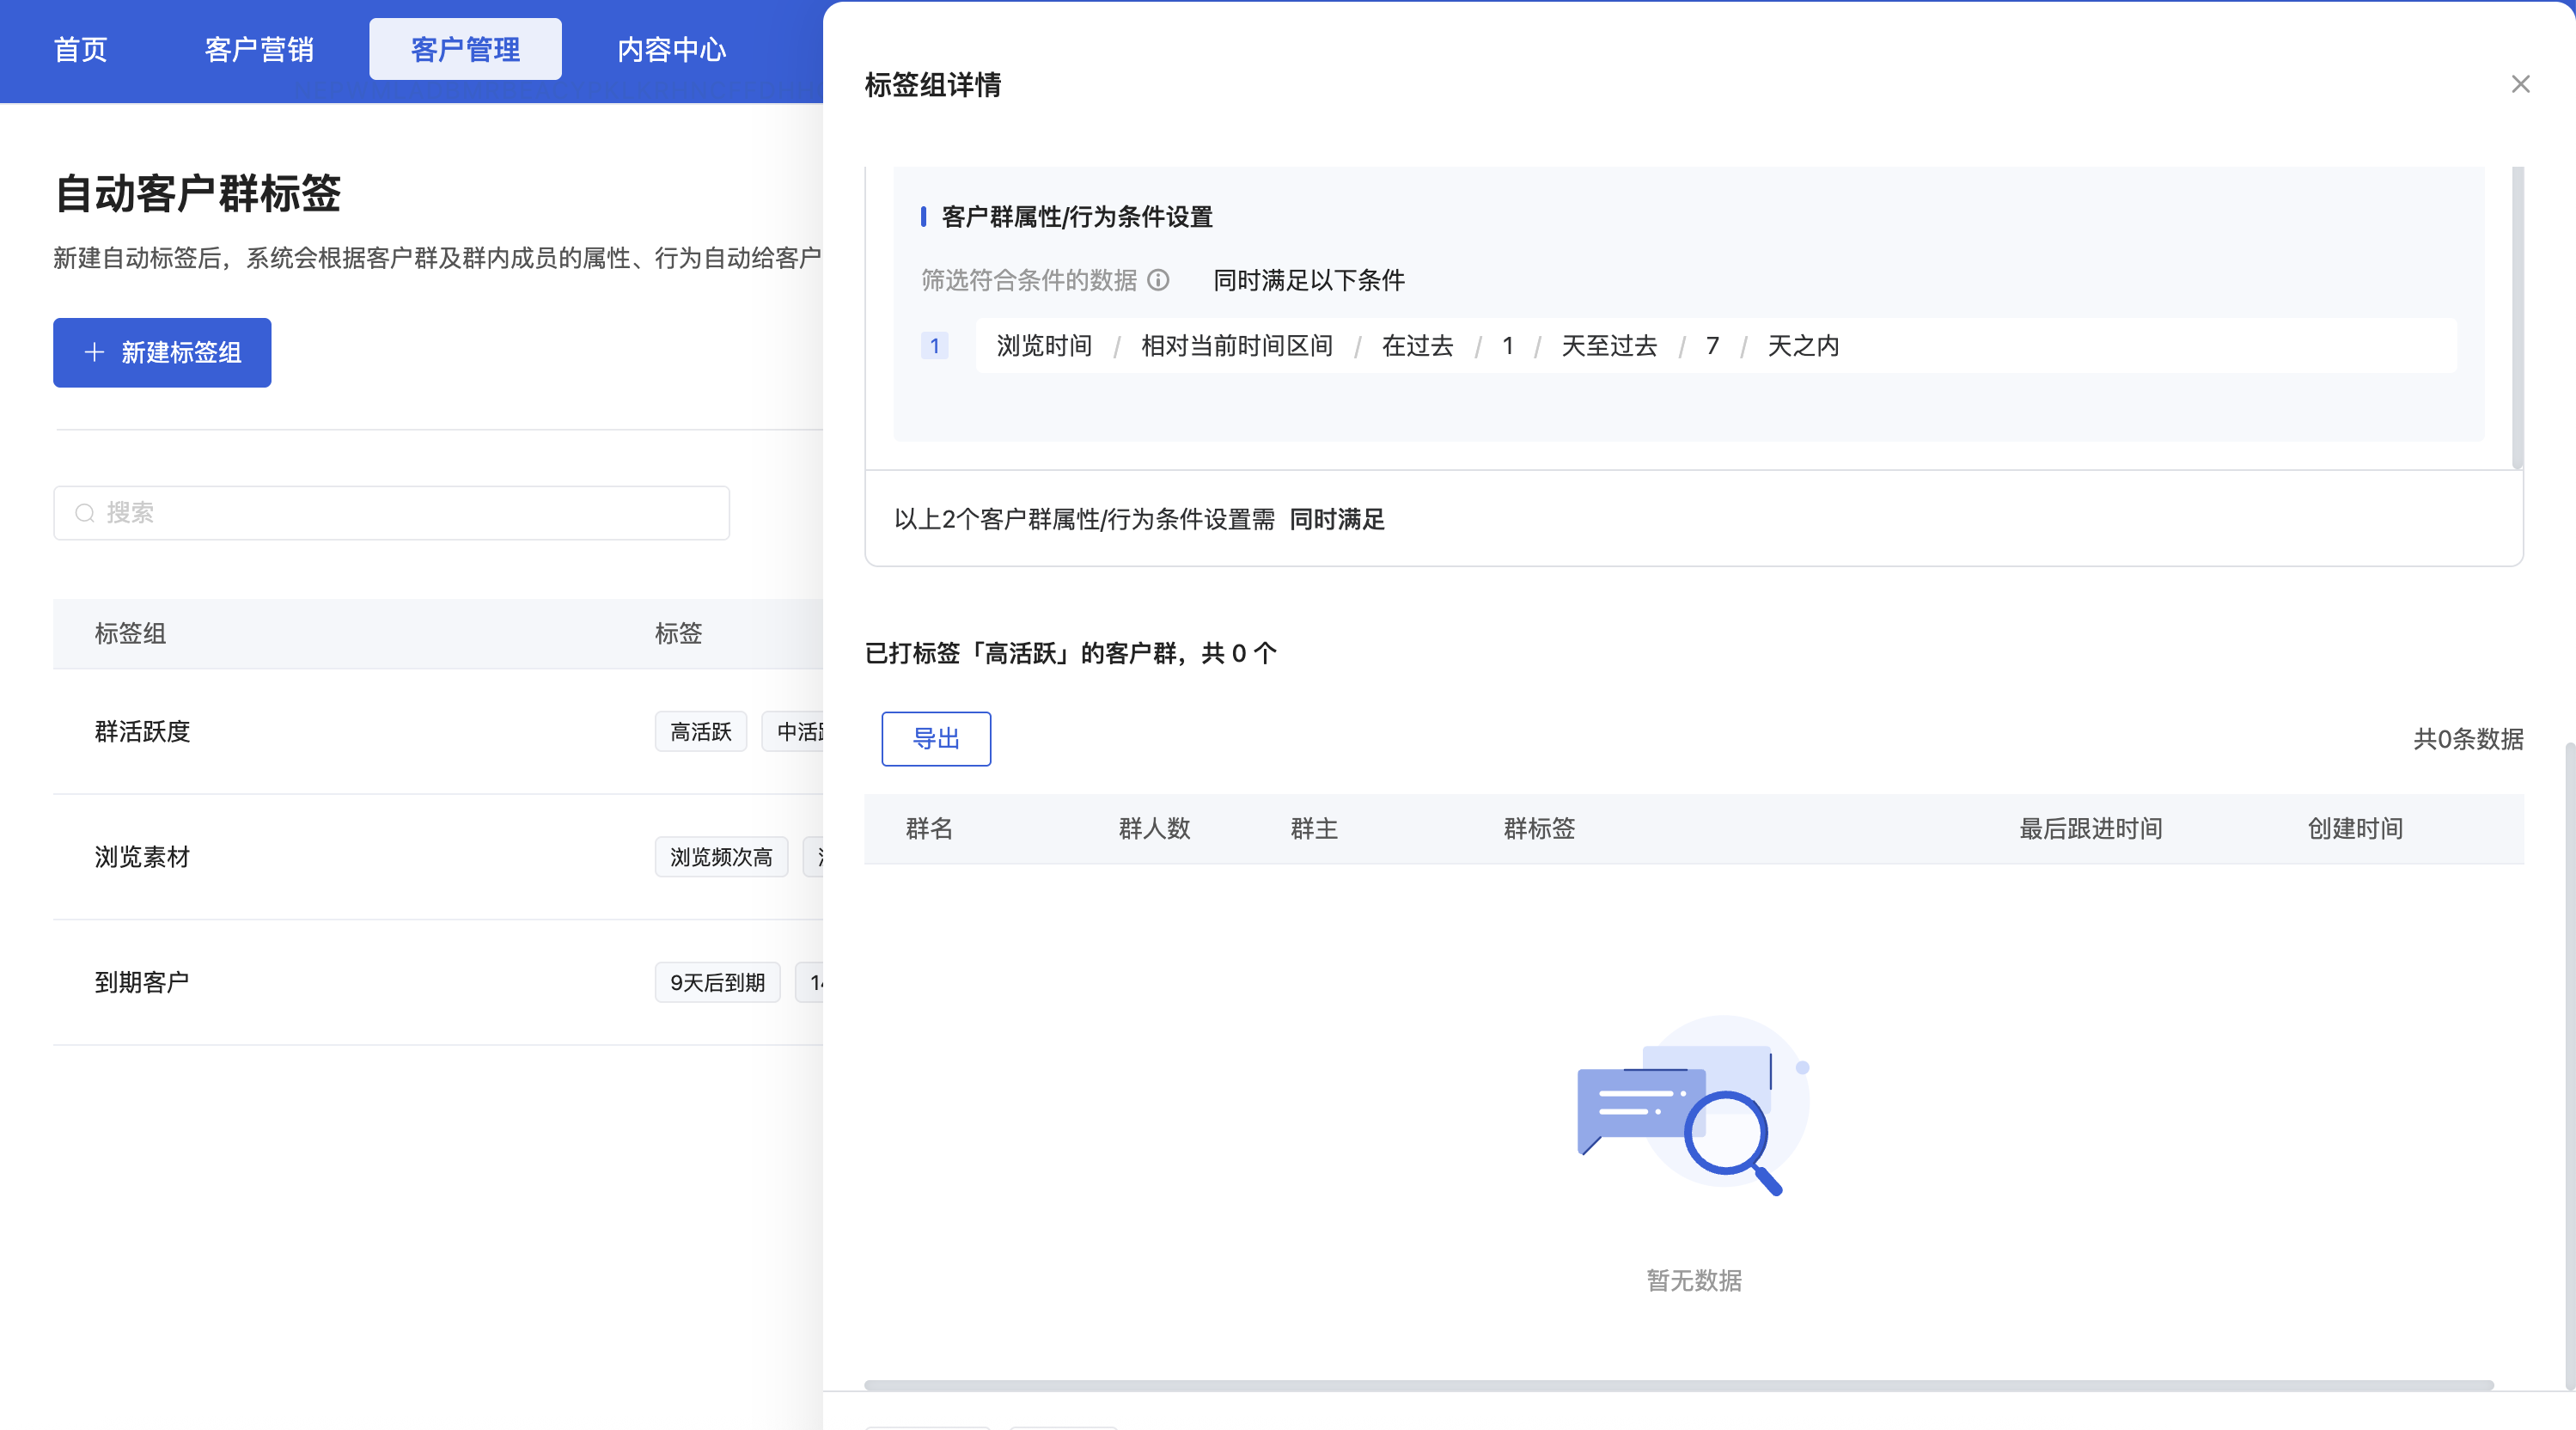Select the 群活跃度 tag group row

coord(438,732)
